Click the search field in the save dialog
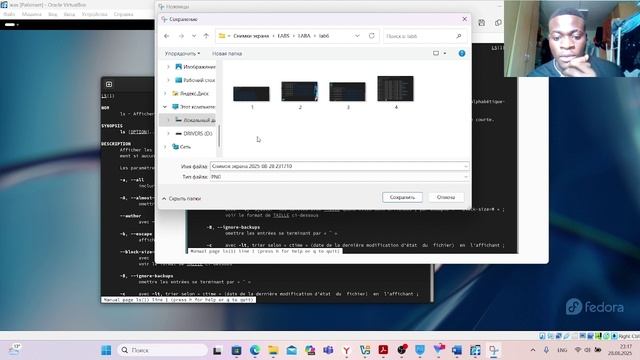Screen dimensions: 640x360 425,36
